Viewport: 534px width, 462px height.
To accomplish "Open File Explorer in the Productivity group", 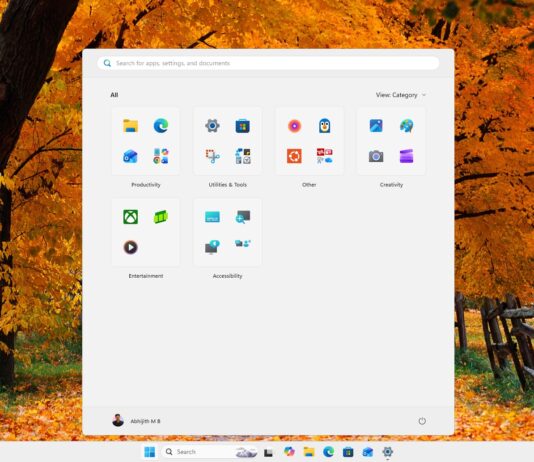I will [x=130, y=126].
